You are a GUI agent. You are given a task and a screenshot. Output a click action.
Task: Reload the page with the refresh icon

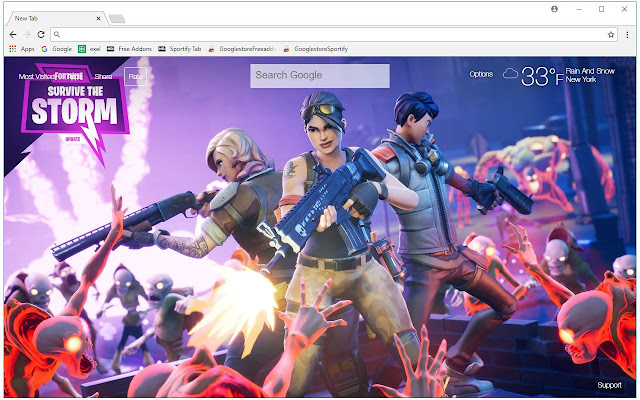click(x=41, y=35)
